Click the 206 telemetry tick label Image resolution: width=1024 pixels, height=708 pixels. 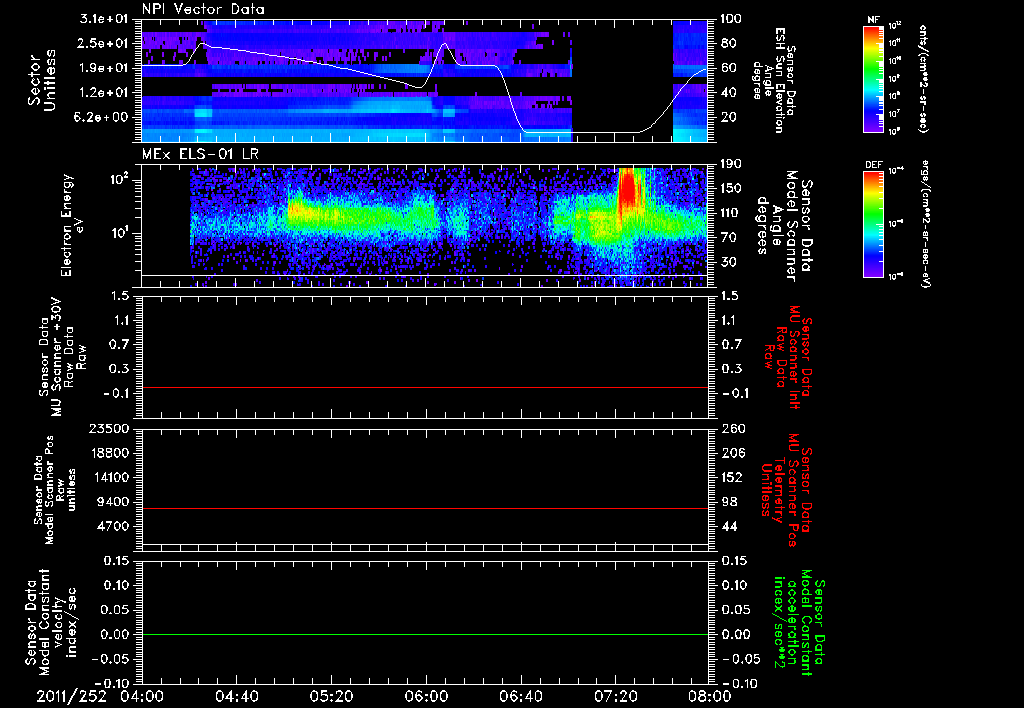731,453
